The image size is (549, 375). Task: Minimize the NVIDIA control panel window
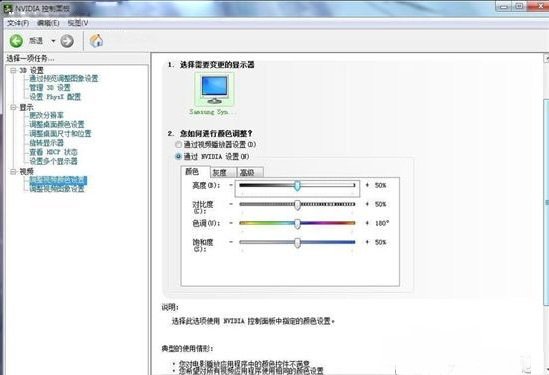(x=504, y=6)
